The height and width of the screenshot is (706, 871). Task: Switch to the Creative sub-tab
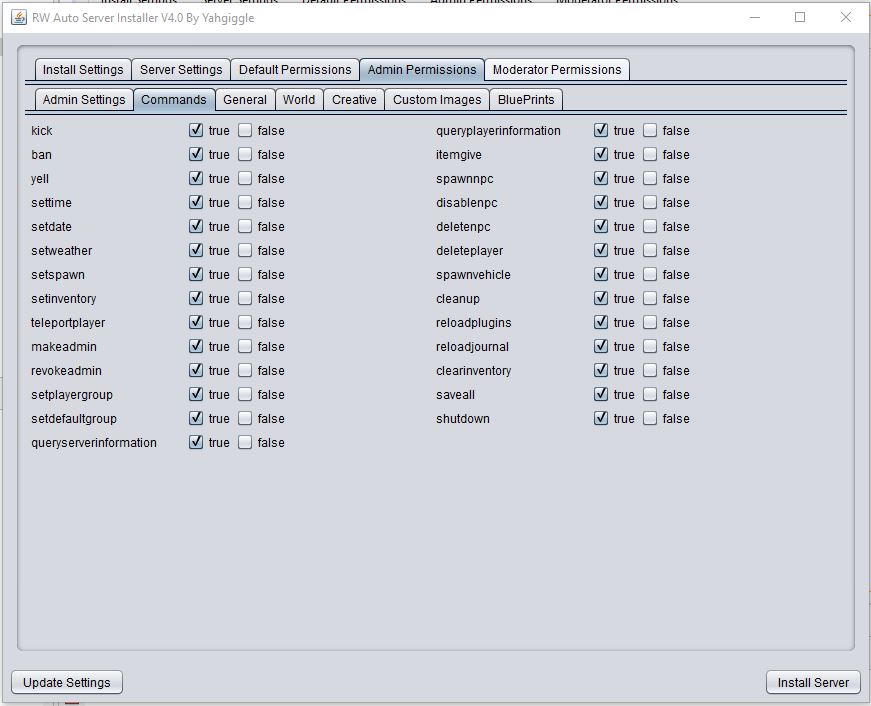click(x=354, y=100)
